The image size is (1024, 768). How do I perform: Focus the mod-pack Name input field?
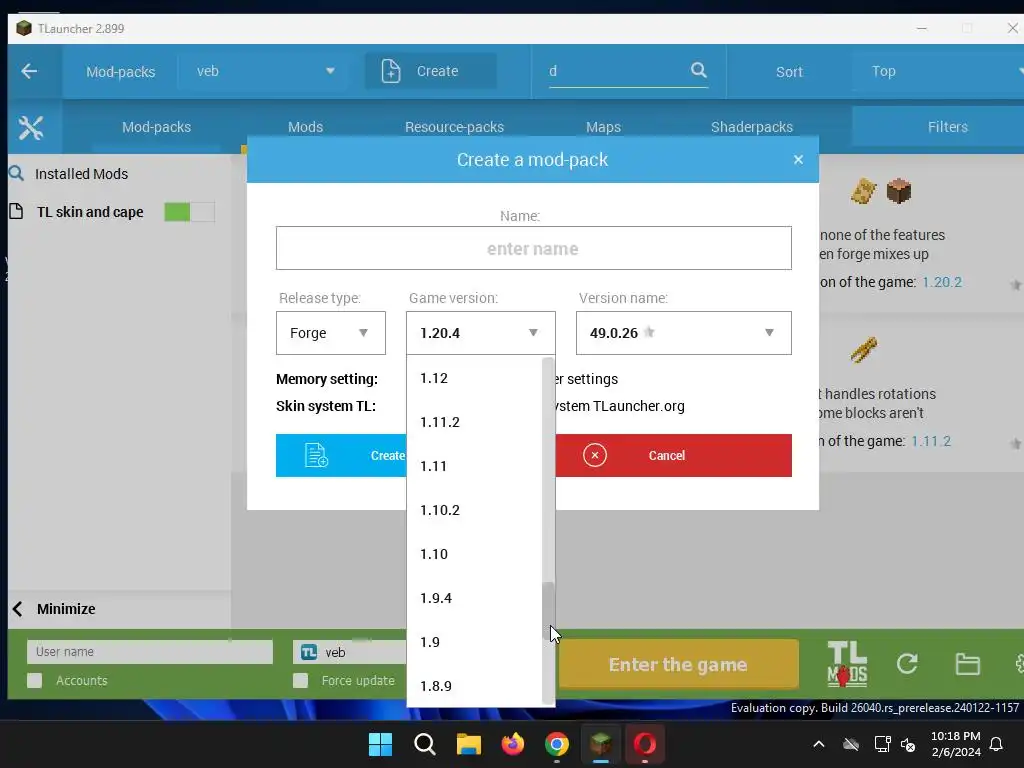click(x=534, y=248)
